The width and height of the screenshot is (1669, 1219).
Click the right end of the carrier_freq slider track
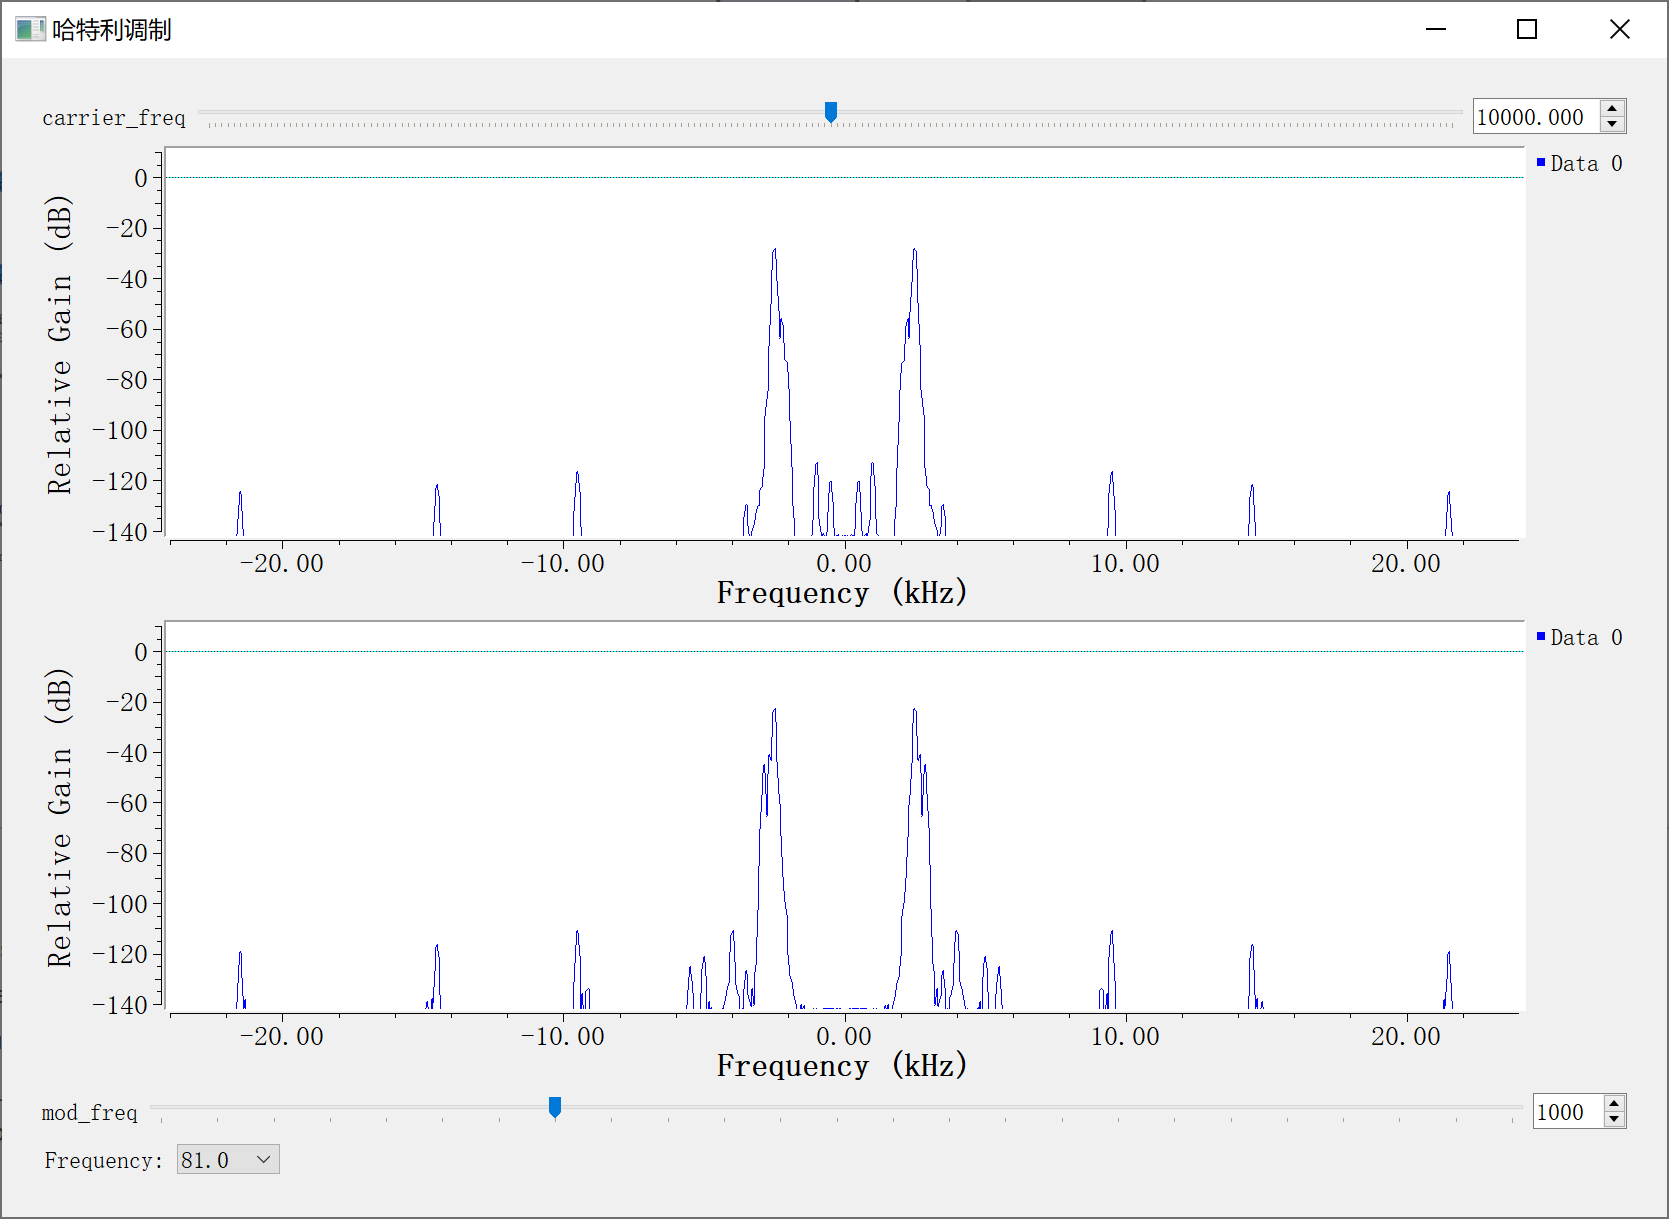pos(1455,113)
